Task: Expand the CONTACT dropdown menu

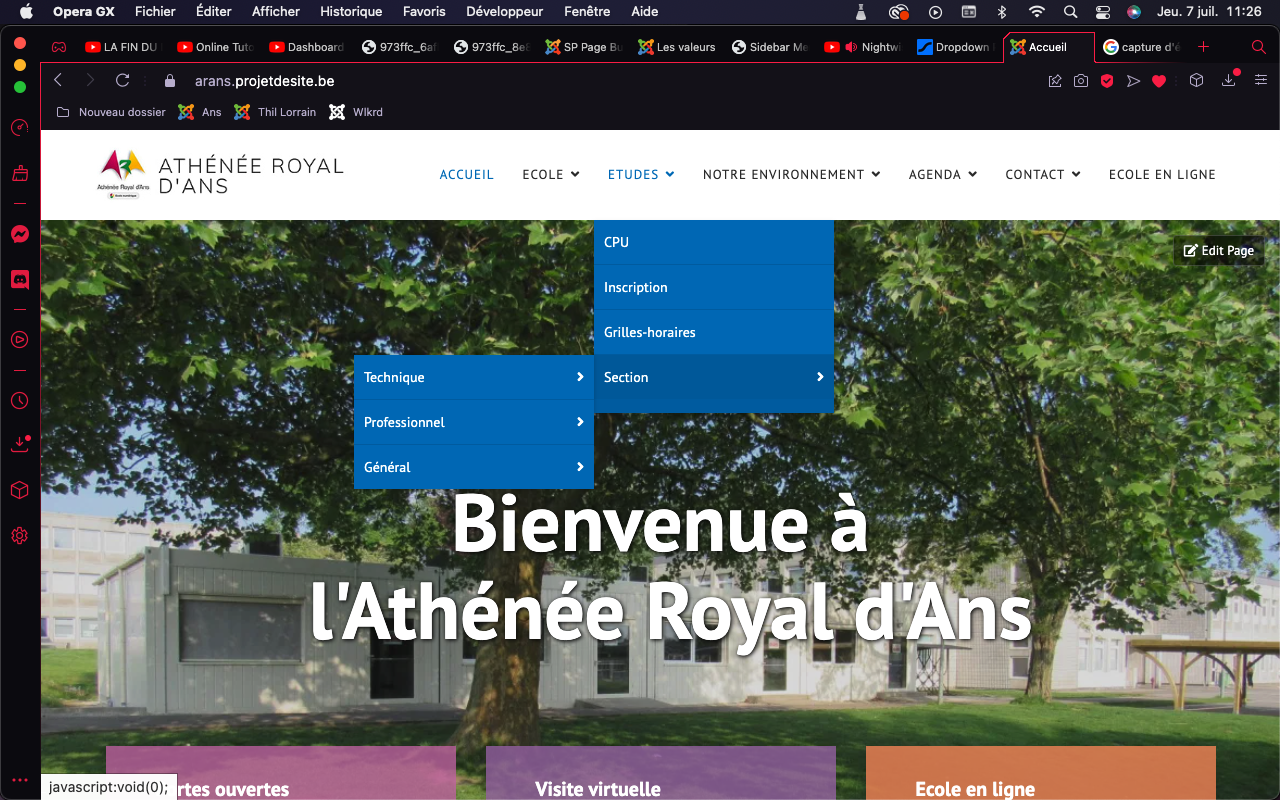Action: [1043, 174]
